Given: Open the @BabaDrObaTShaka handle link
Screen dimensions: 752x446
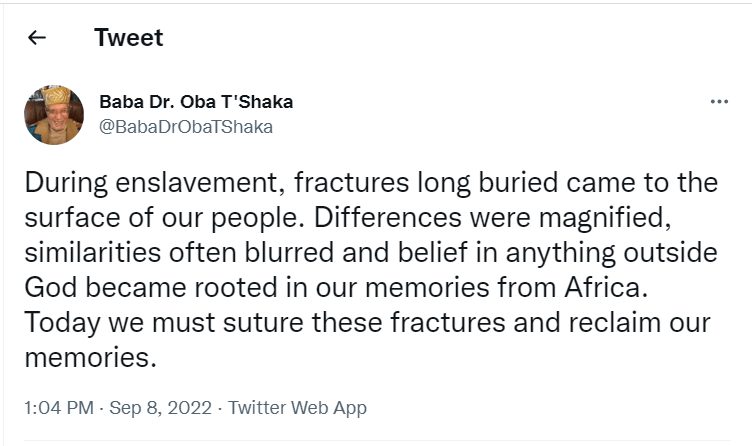Looking at the screenshot, I should (x=185, y=127).
